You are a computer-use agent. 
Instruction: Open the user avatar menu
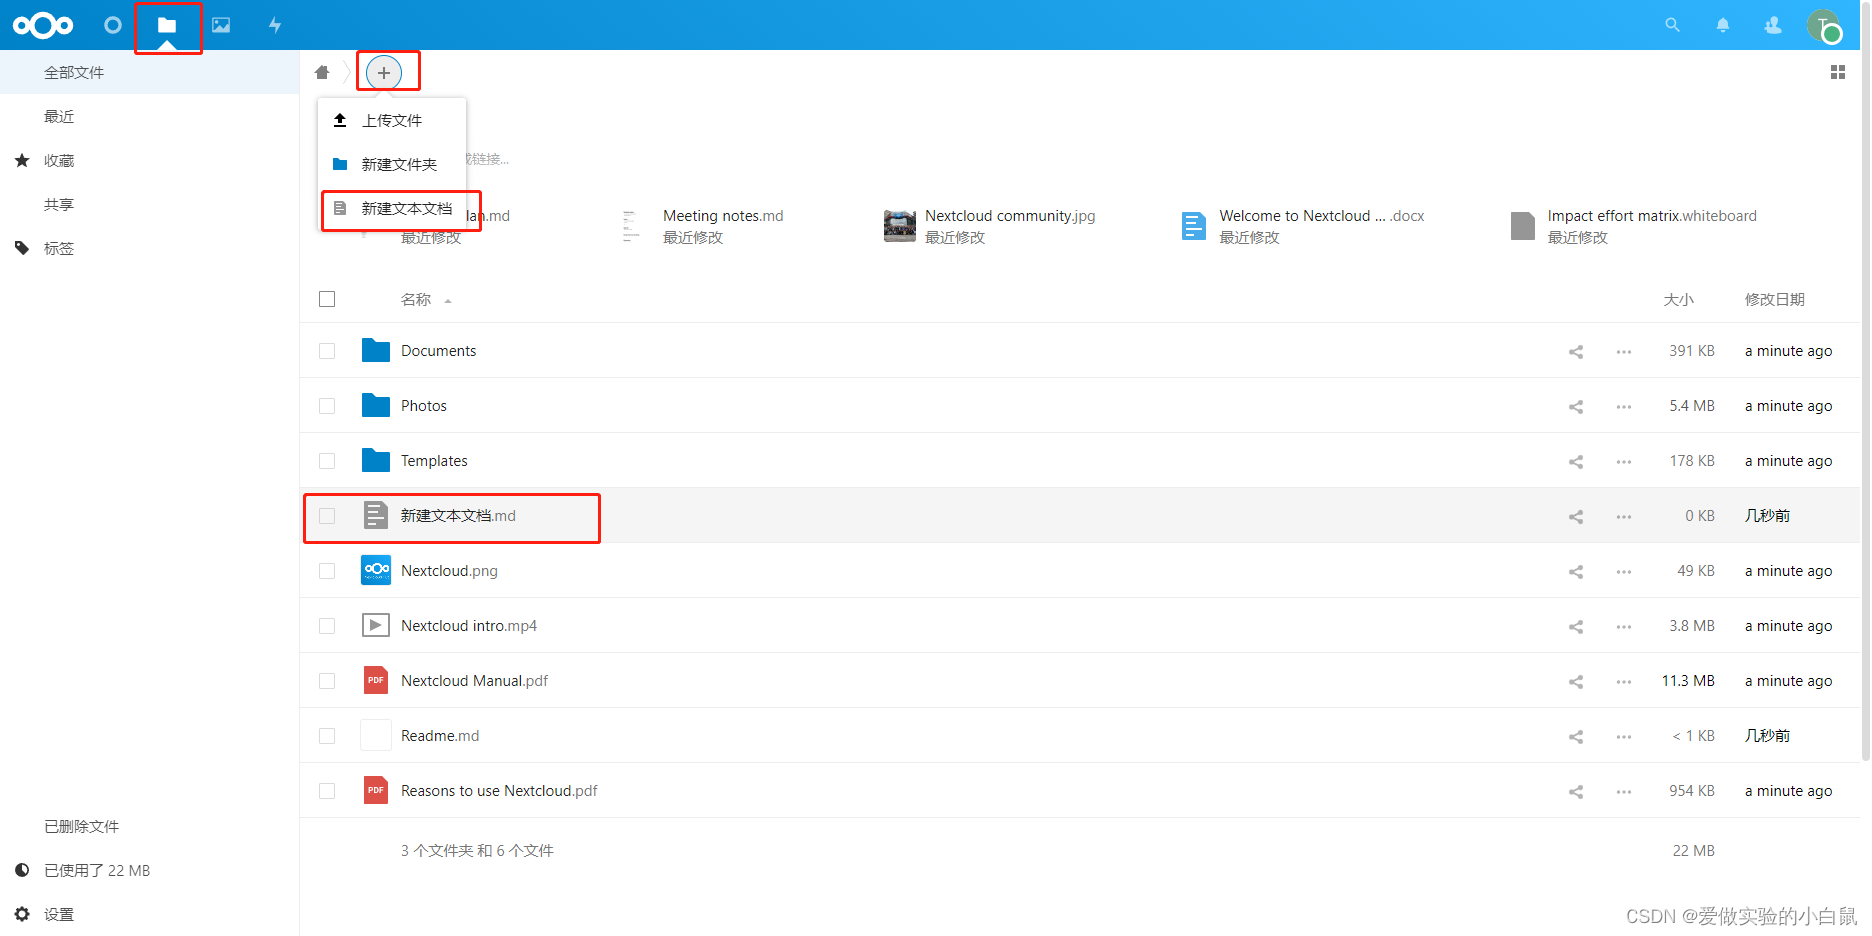point(1824,26)
